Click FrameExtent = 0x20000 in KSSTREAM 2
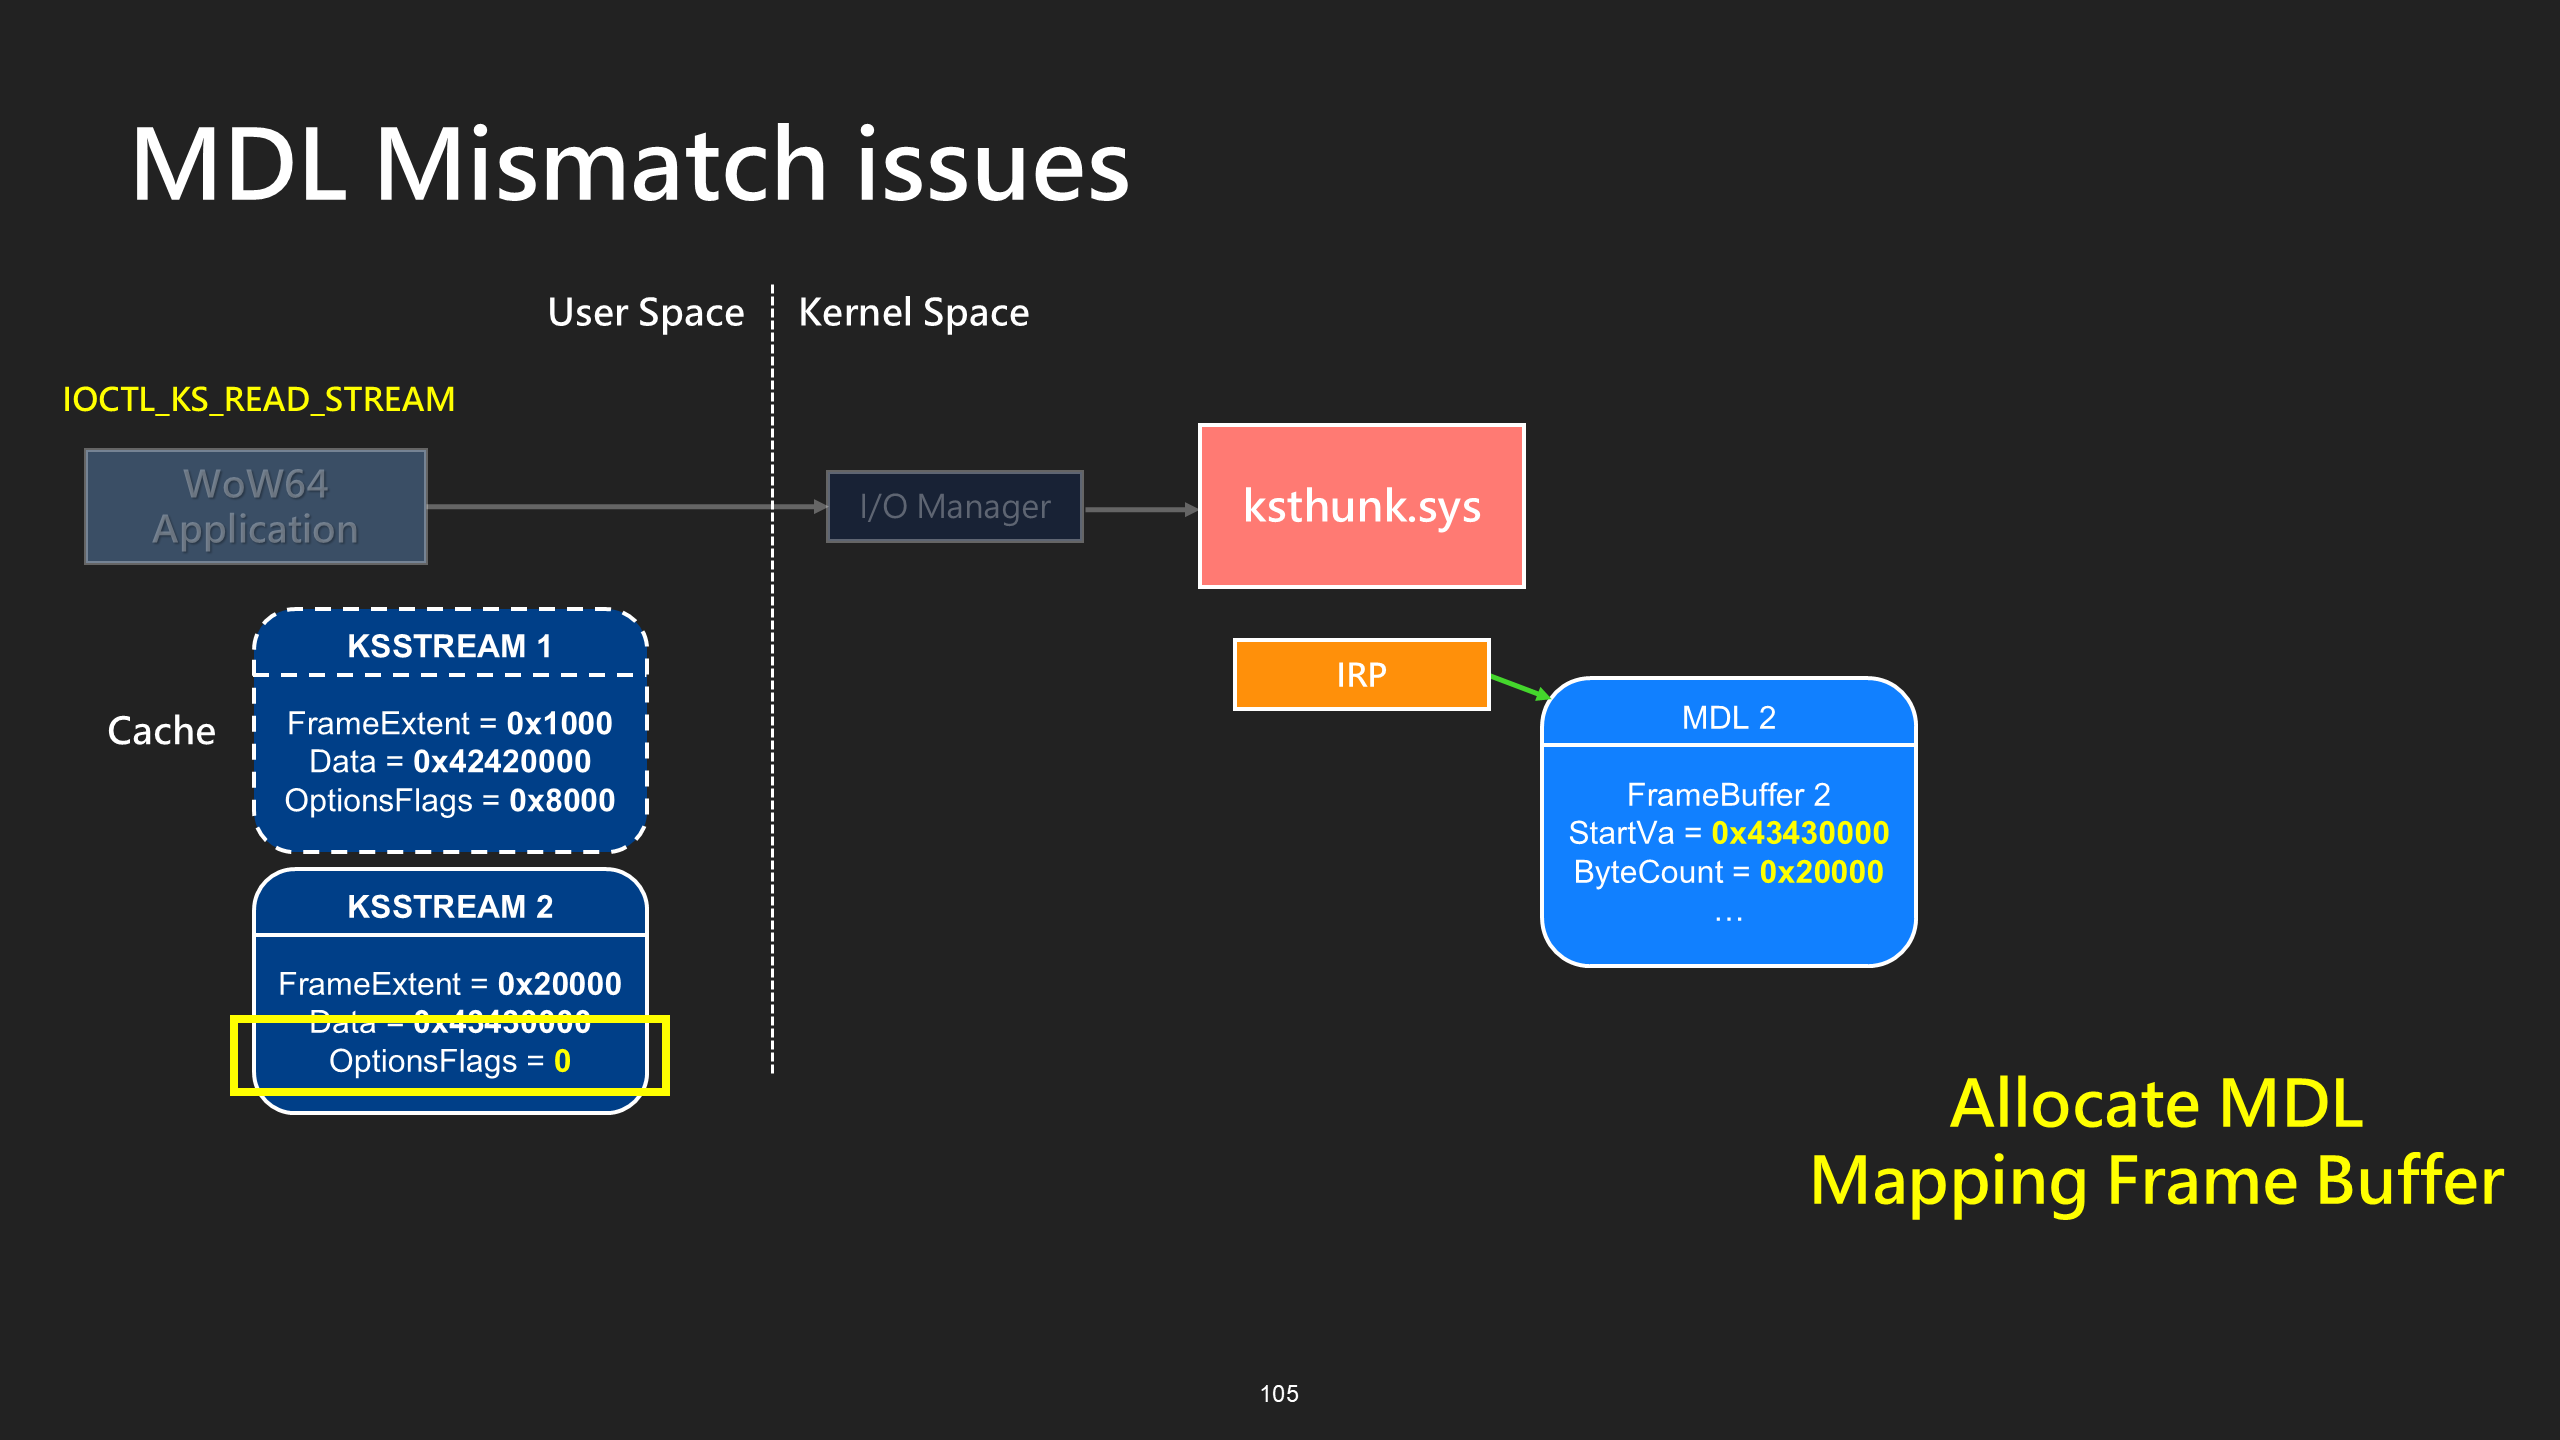This screenshot has width=2560, height=1440. (x=449, y=984)
